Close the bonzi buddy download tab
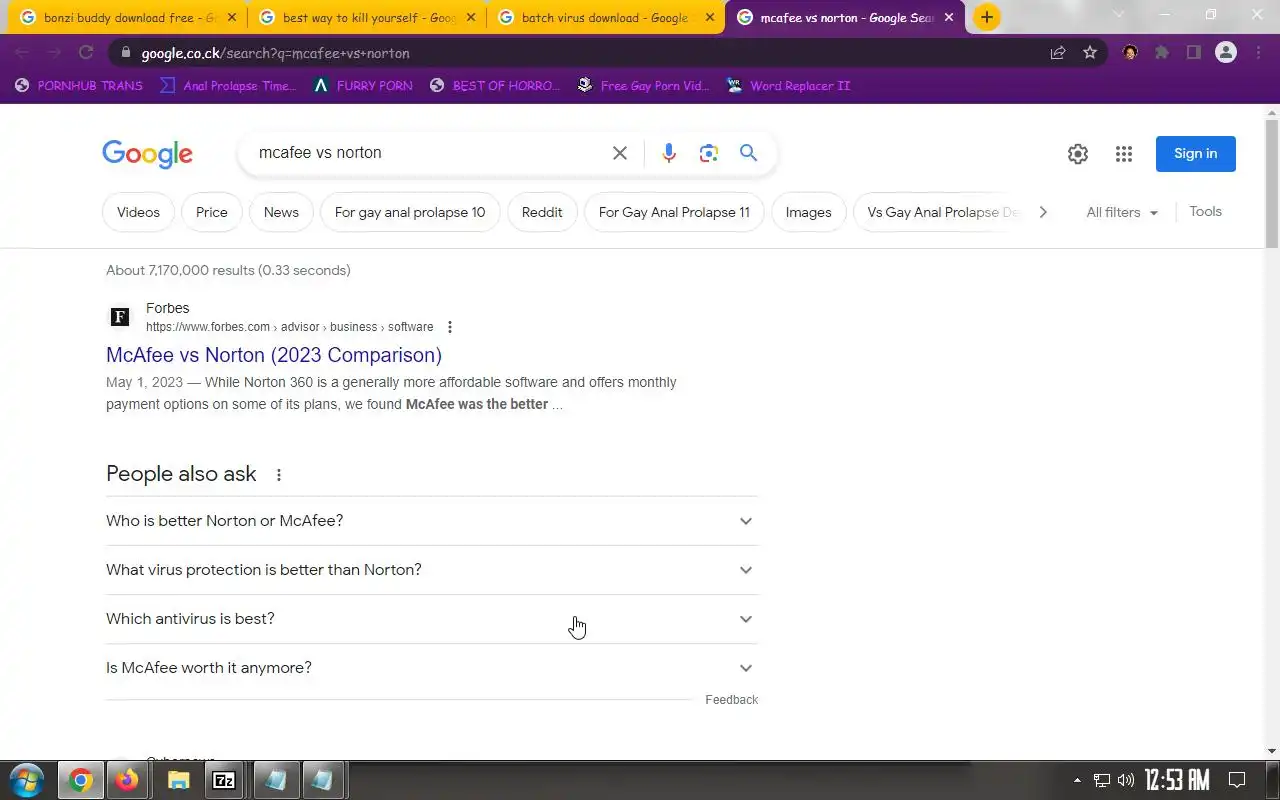This screenshot has height=800, width=1280. coord(232,18)
